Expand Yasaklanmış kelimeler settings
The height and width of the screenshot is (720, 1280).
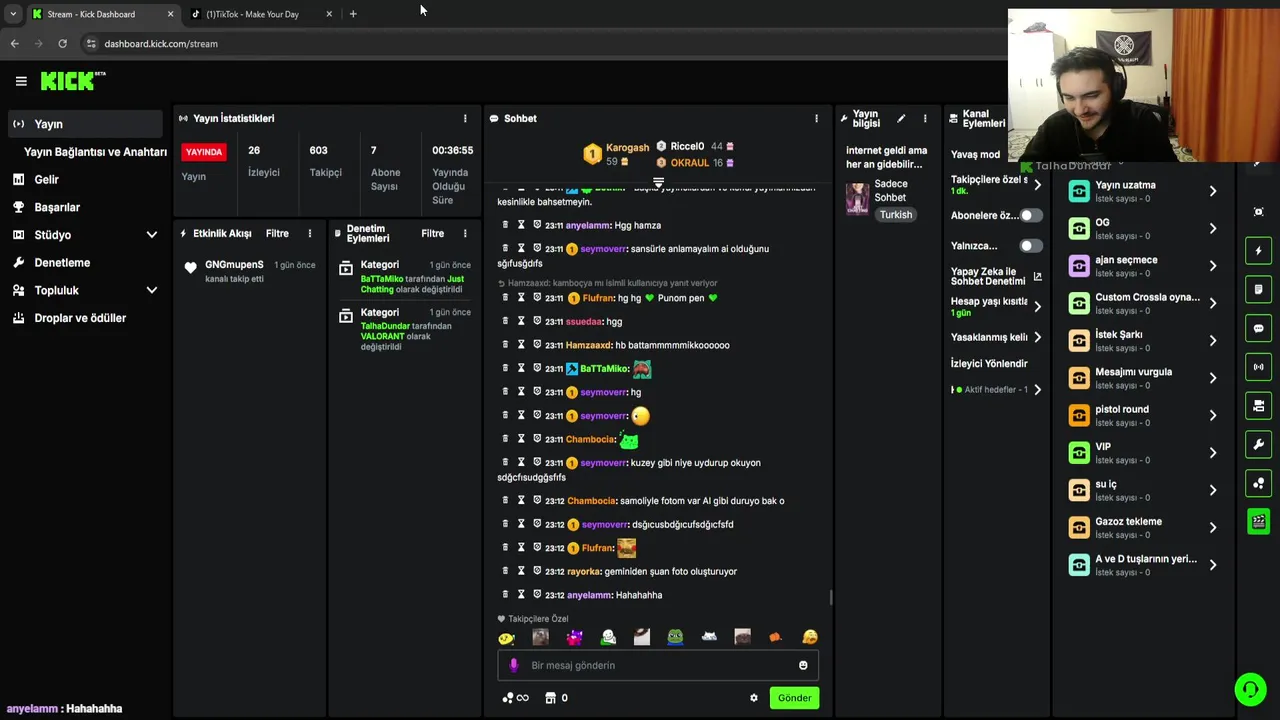(1037, 337)
